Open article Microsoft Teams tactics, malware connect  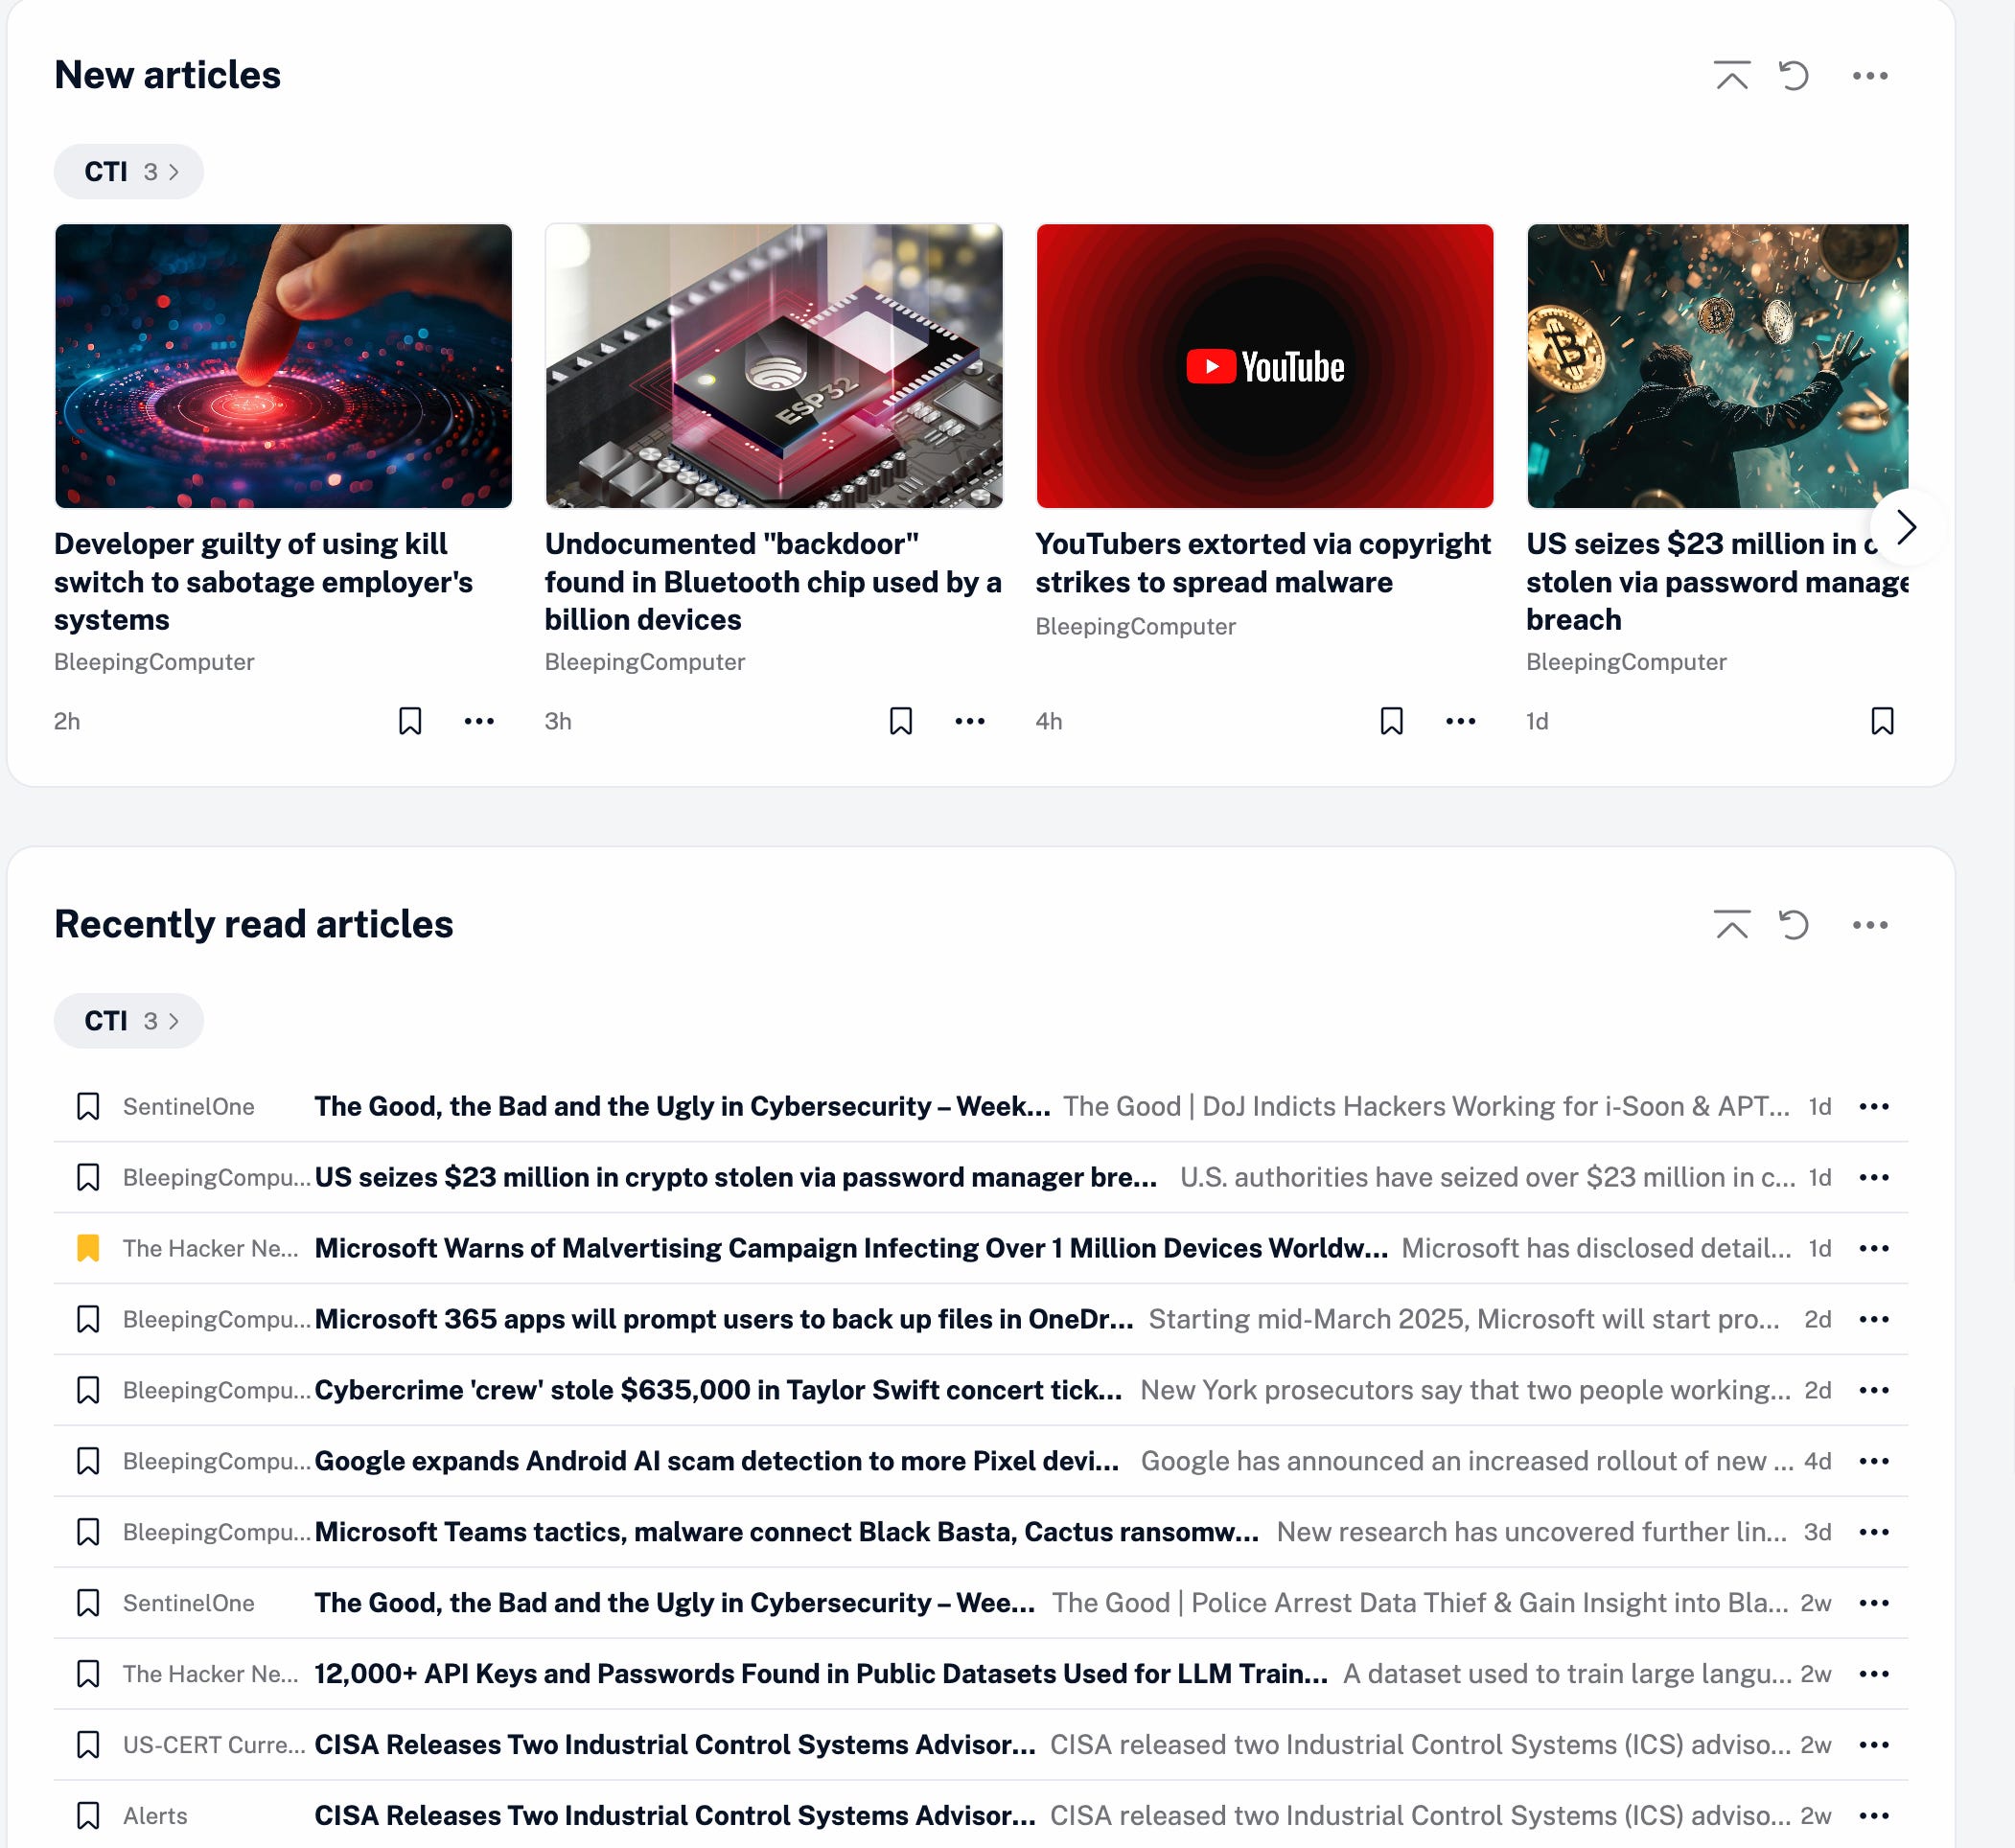tap(787, 1532)
